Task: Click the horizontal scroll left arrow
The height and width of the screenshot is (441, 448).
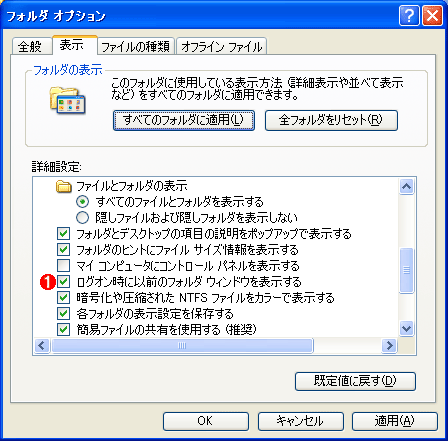Action: 42,345
